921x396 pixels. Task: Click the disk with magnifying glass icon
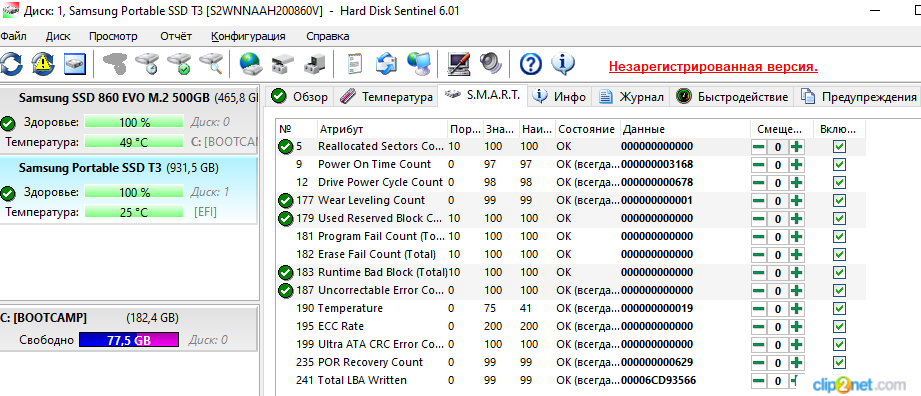coord(210,63)
